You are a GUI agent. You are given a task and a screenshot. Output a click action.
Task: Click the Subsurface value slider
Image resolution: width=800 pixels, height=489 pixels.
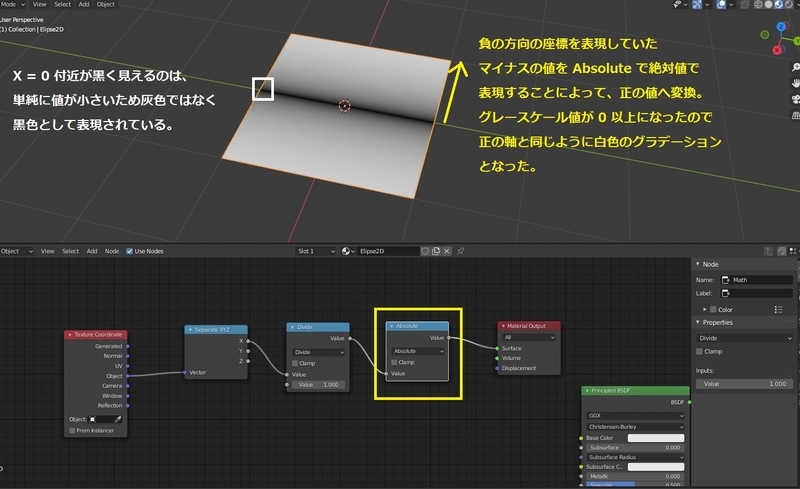(x=635, y=448)
